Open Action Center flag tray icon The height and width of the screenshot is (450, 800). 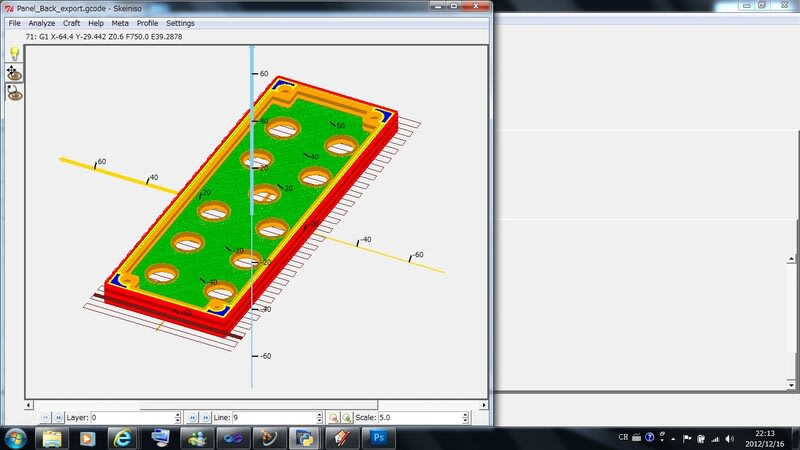click(x=687, y=438)
